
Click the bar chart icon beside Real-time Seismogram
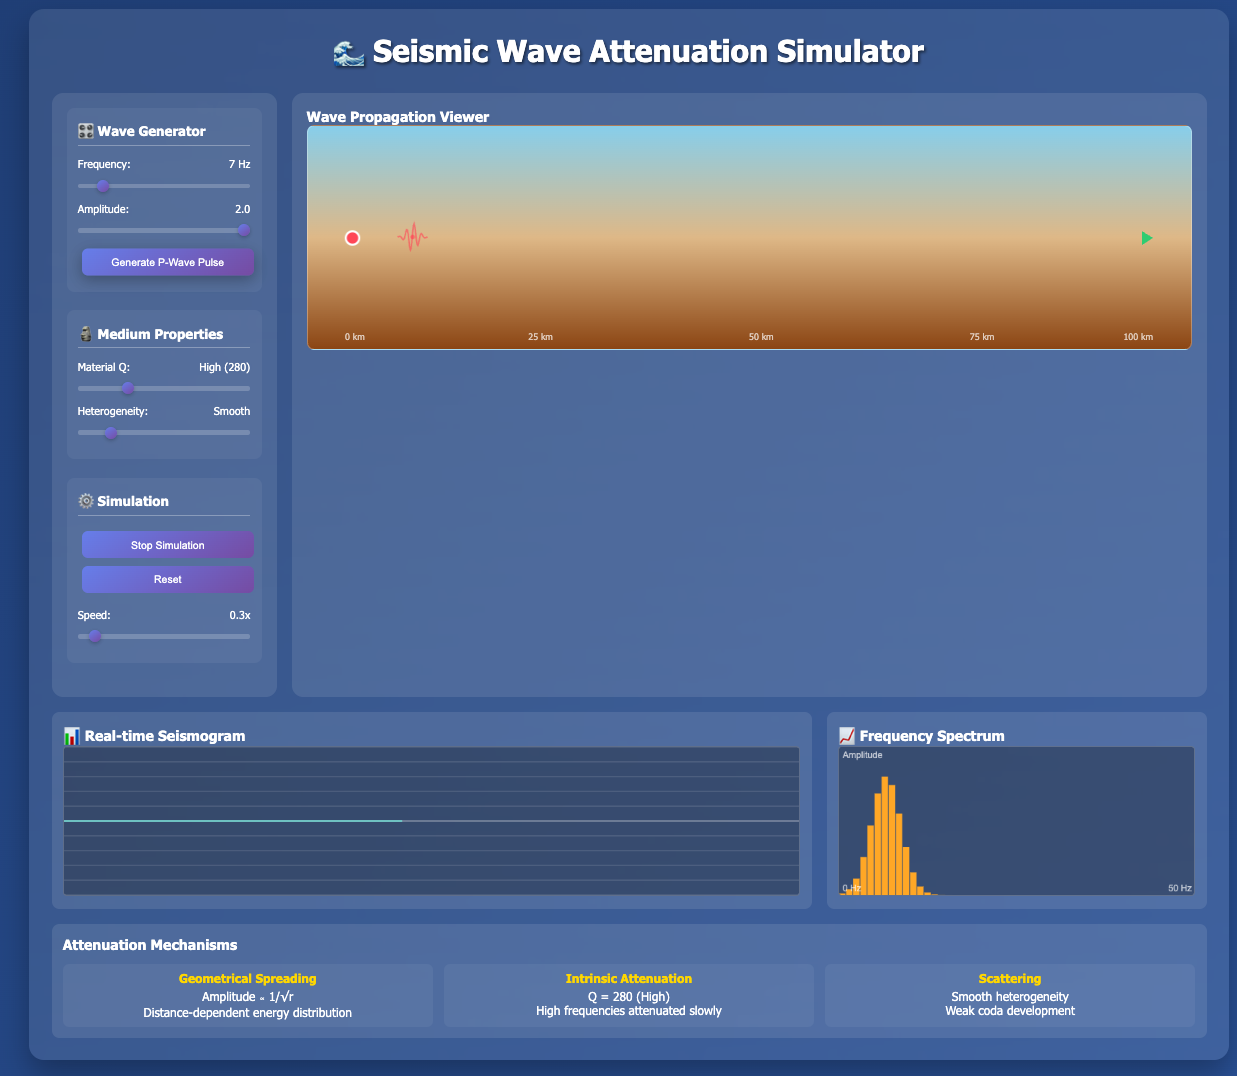pyautogui.click(x=71, y=736)
